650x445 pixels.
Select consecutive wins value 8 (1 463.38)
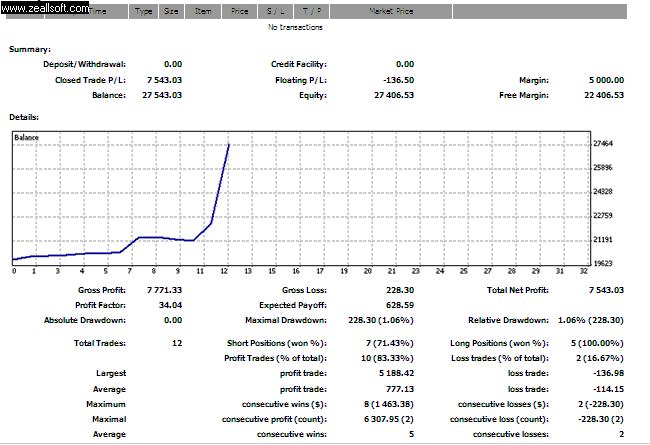388,404
